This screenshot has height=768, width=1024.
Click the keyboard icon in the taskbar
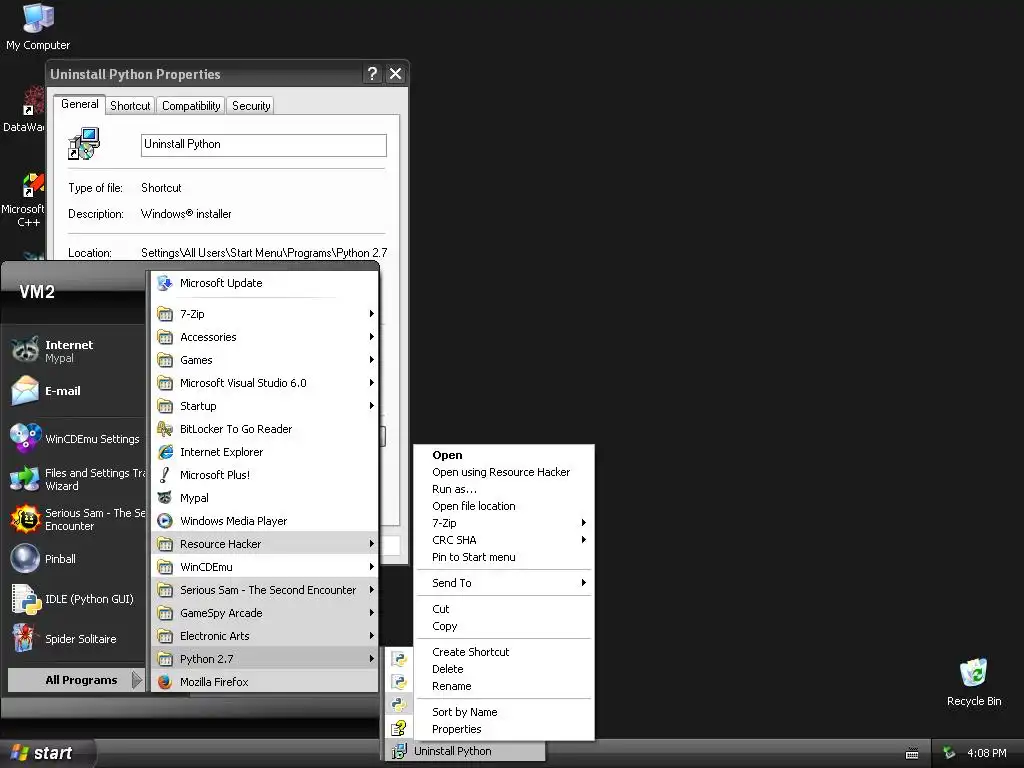click(912, 754)
